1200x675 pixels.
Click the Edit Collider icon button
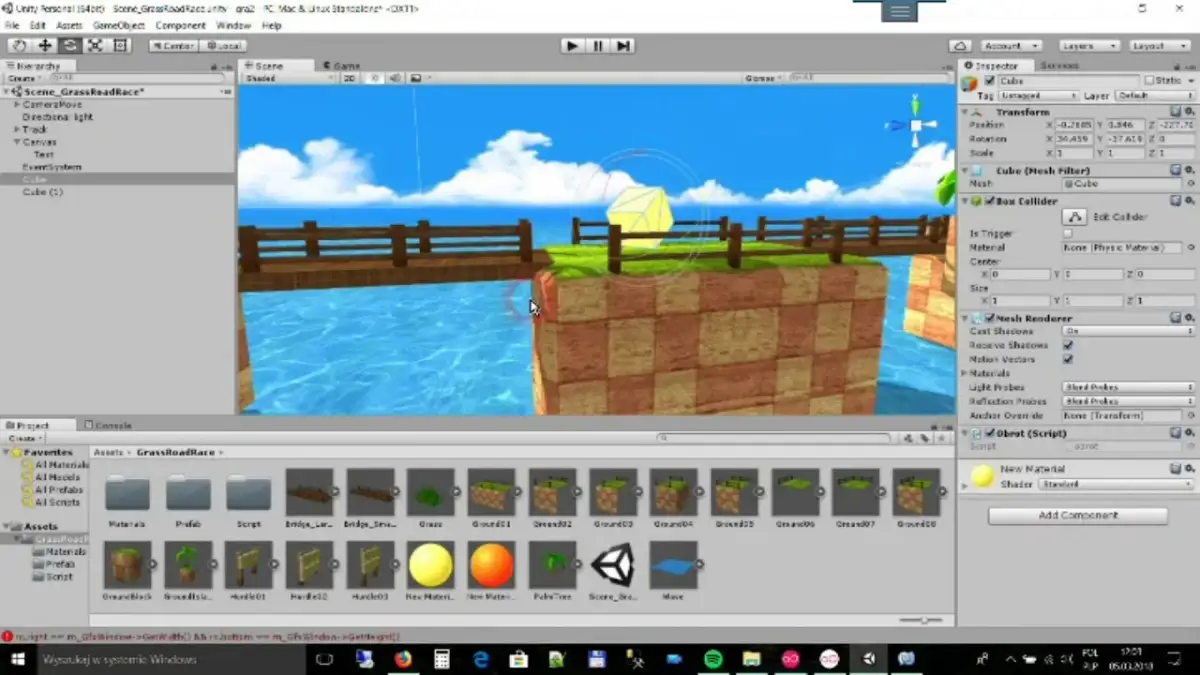click(x=1074, y=217)
